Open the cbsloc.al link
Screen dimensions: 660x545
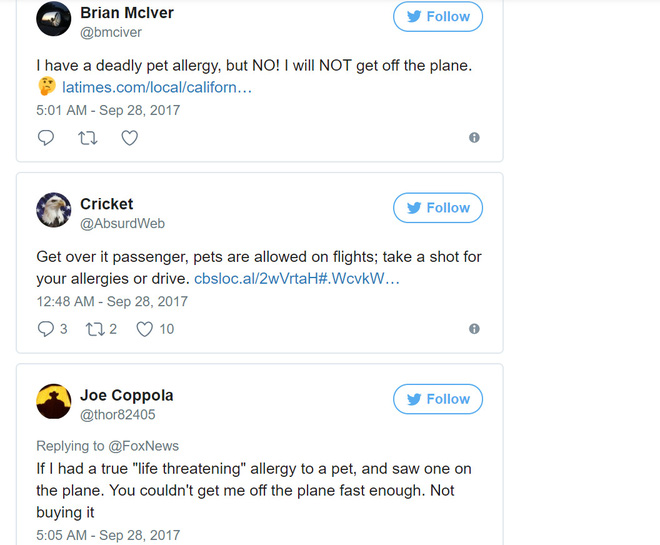[x=296, y=279]
